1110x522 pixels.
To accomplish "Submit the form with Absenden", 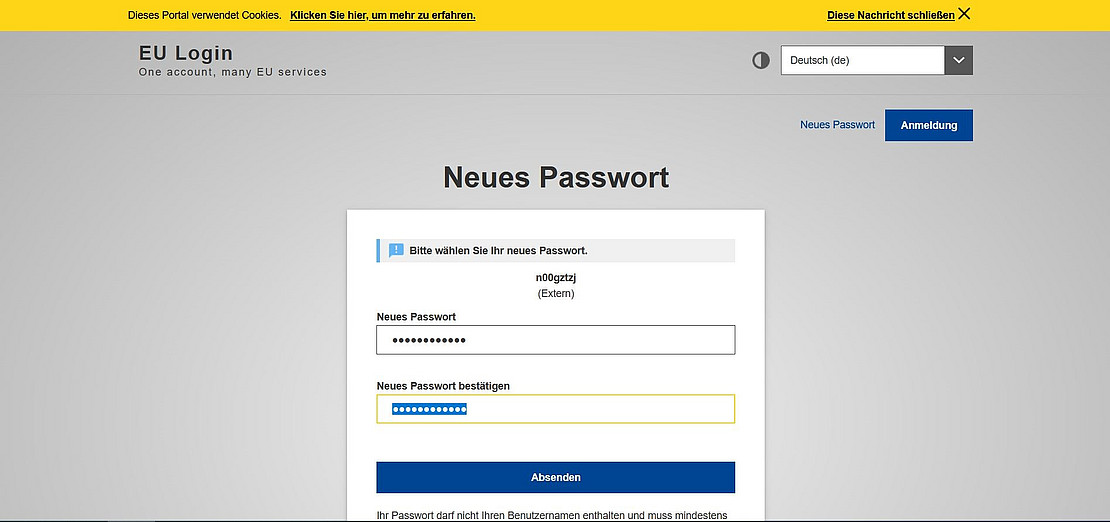I will [x=555, y=477].
